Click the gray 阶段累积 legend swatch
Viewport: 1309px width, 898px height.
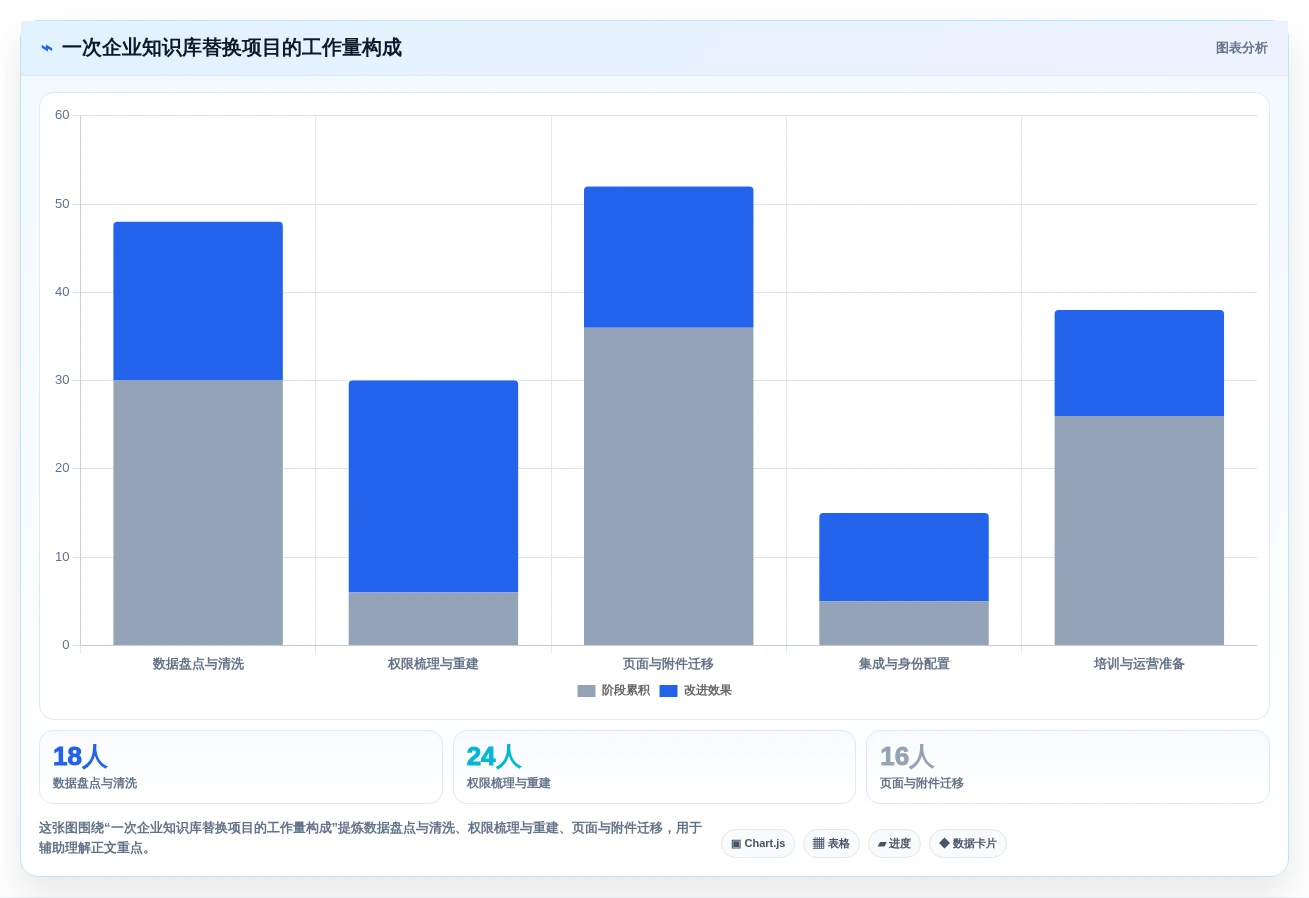[586, 691]
